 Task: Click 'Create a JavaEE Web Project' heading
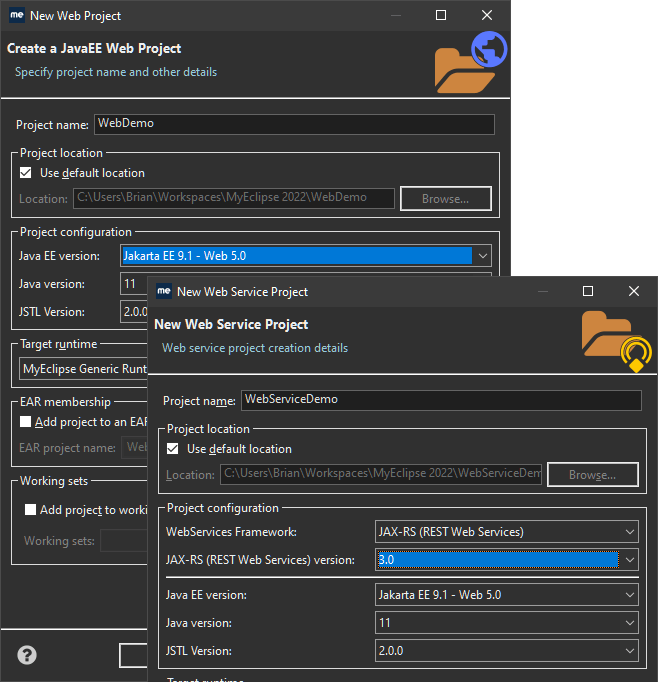click(x=94, y=48)
